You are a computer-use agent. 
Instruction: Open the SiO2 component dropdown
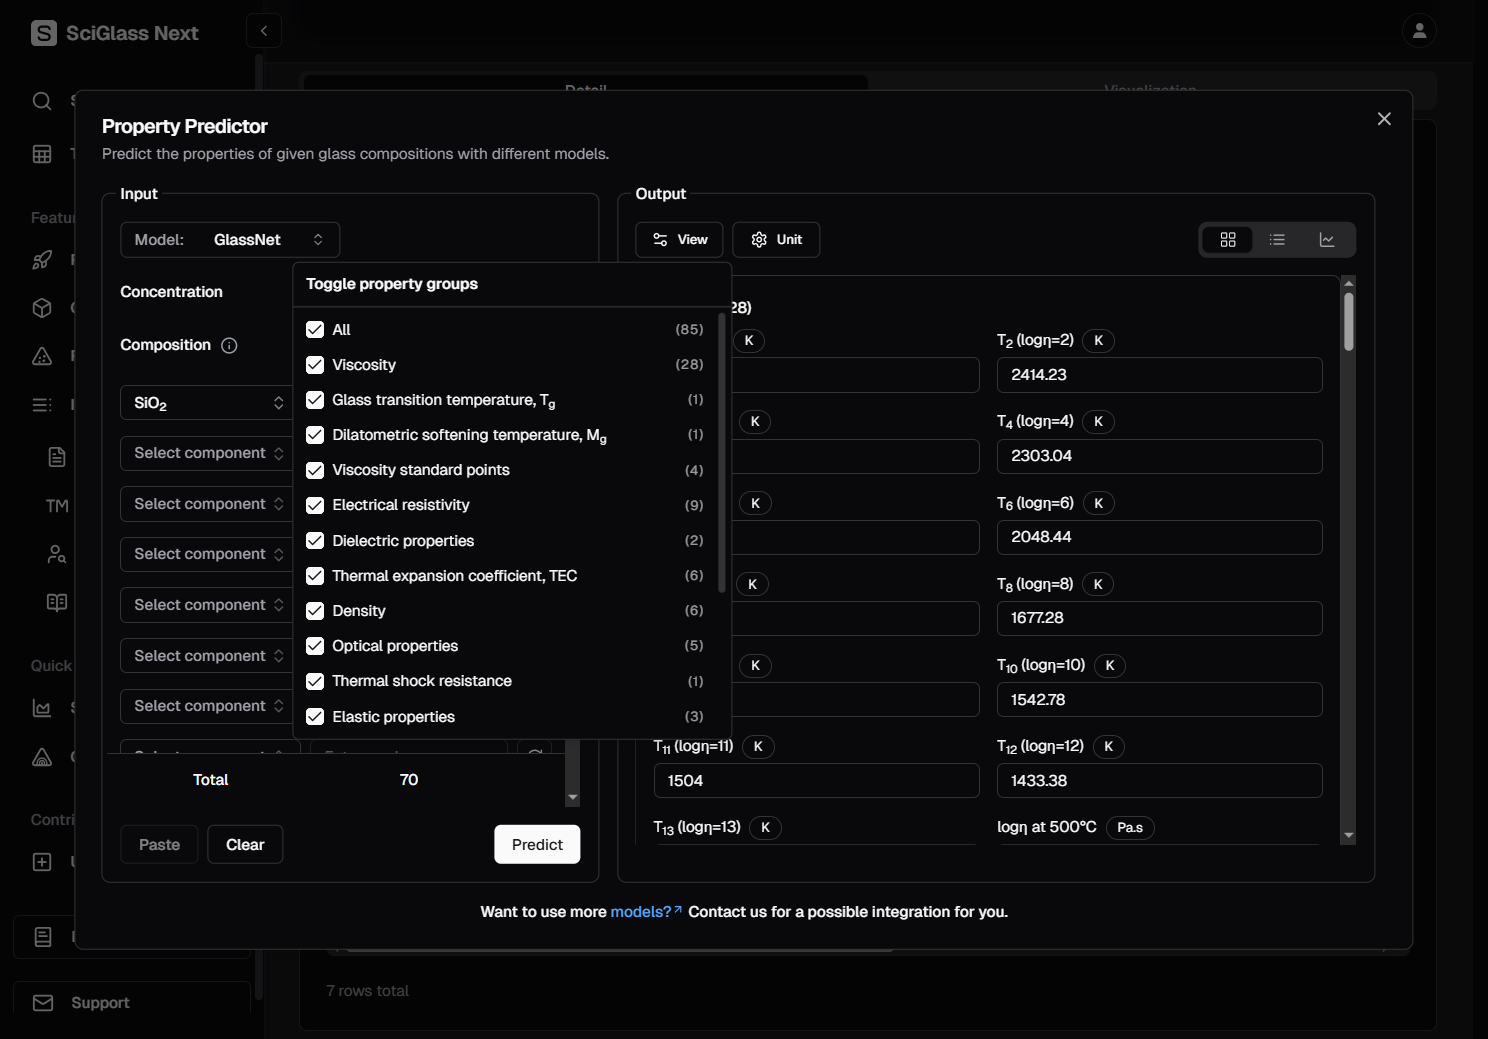(208, 403)
